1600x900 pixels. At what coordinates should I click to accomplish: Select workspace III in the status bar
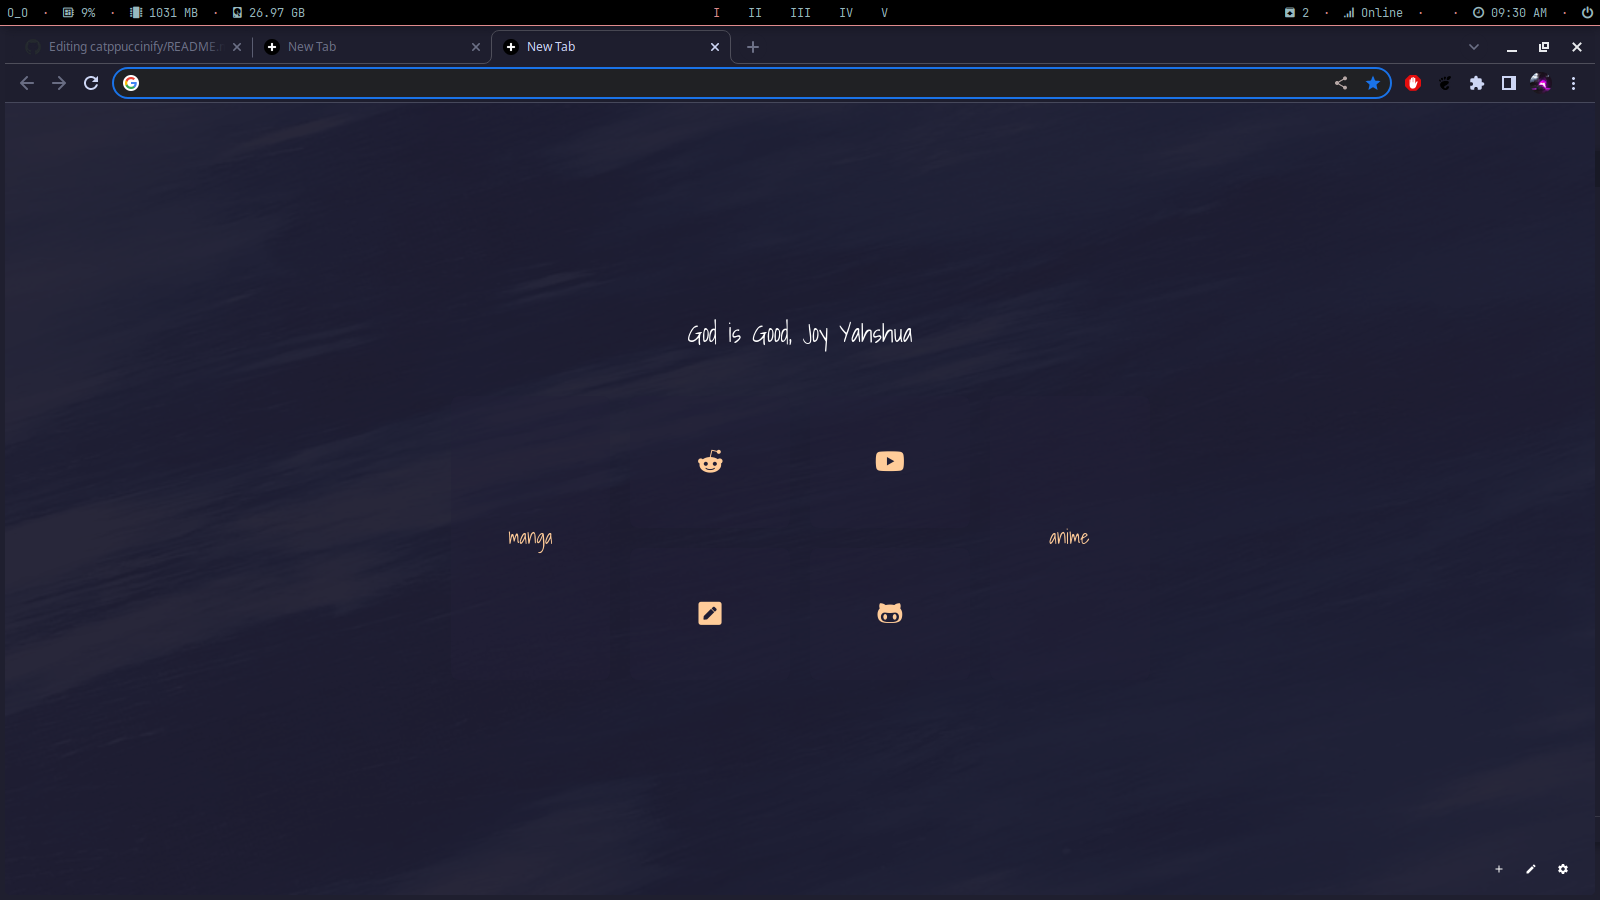(800, 13)
